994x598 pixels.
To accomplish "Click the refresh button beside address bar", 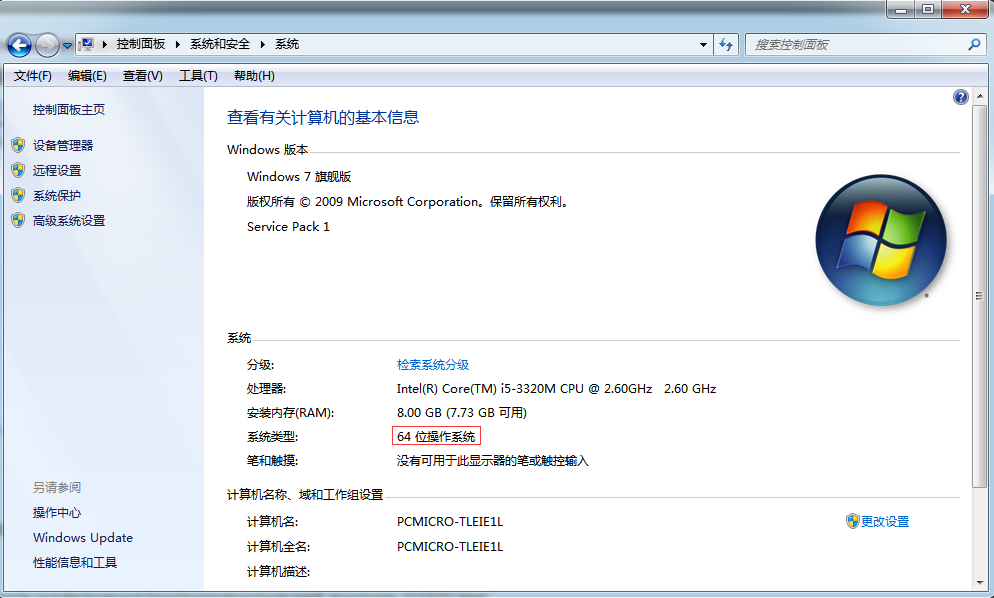I will pos(726,44).
